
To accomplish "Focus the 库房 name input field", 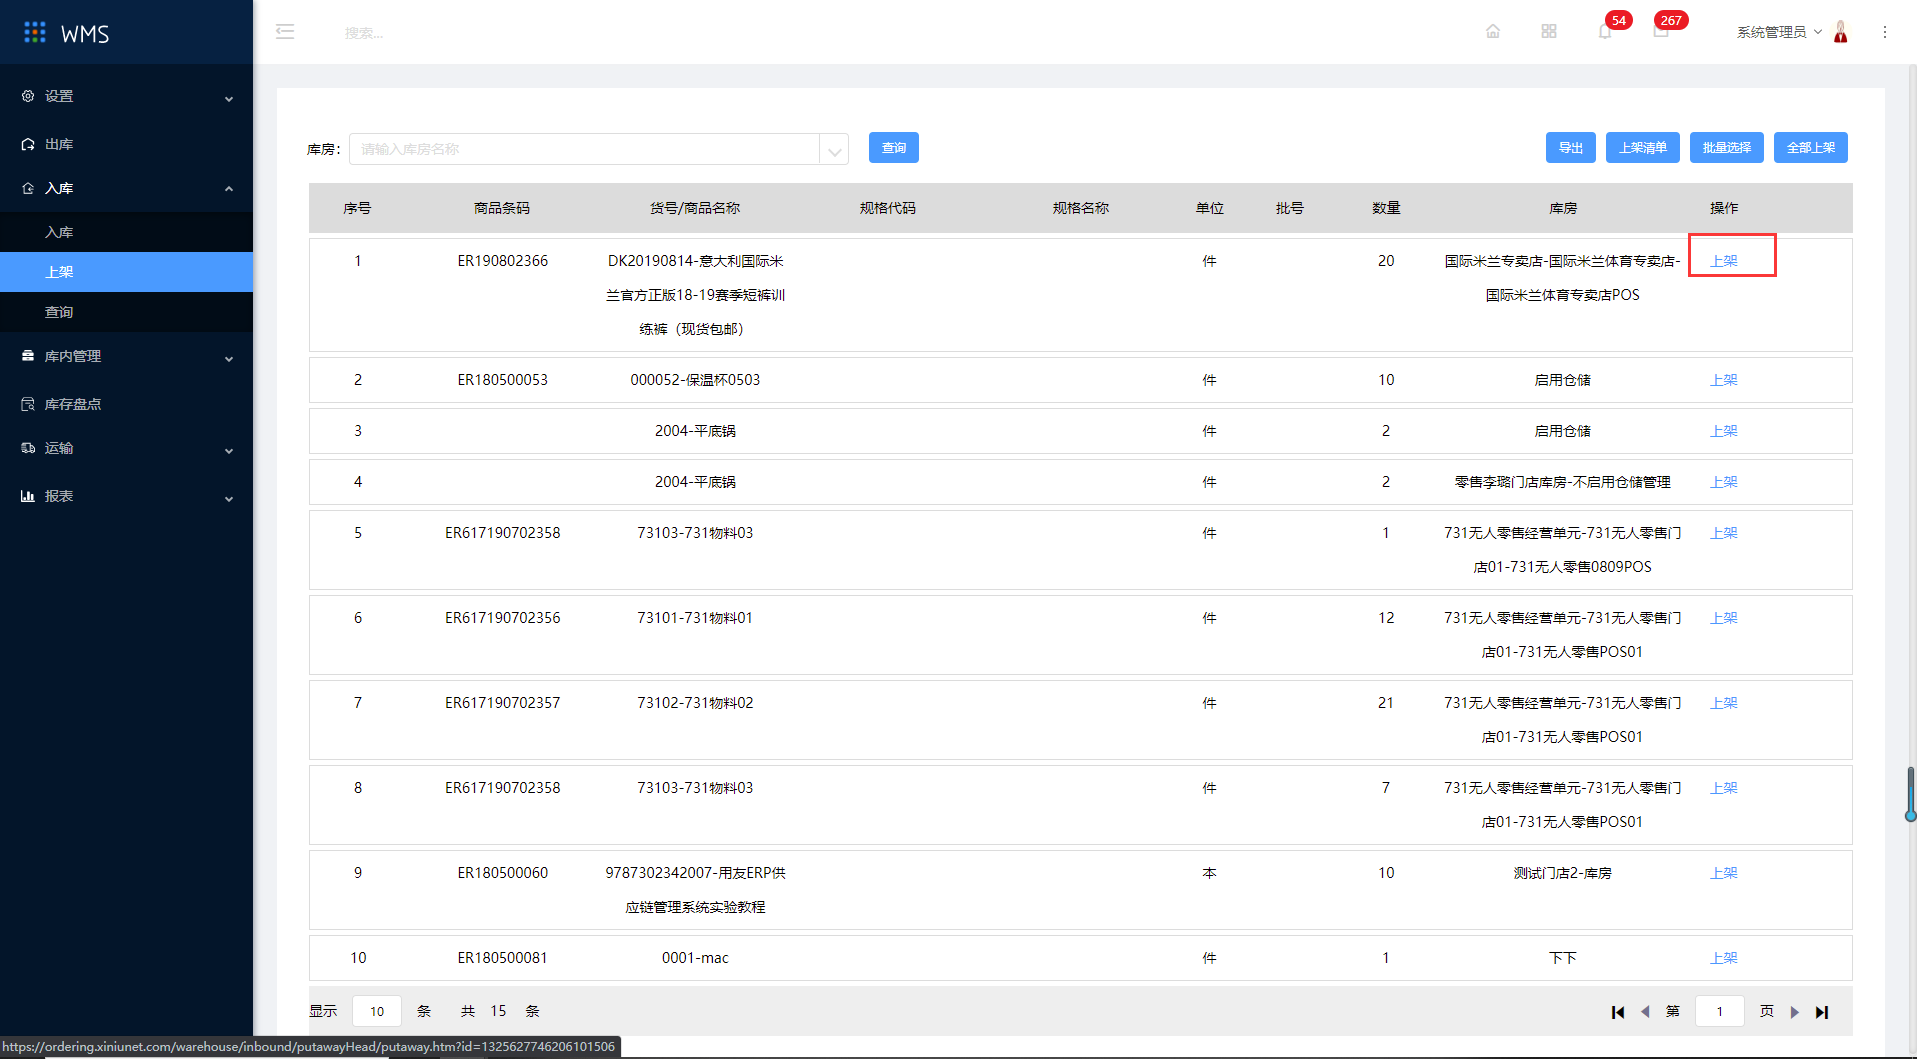I will pos(585,149).
